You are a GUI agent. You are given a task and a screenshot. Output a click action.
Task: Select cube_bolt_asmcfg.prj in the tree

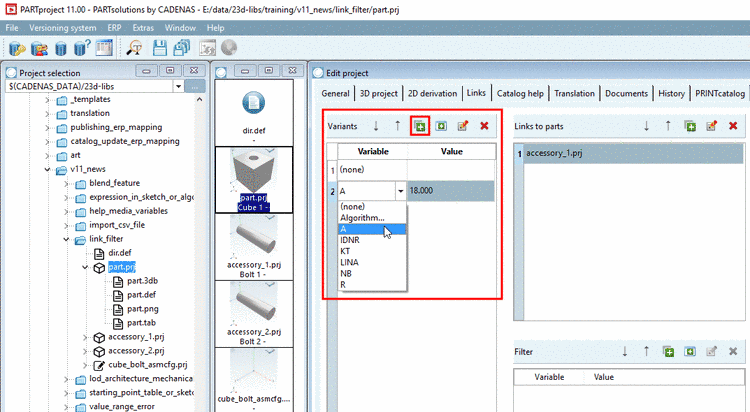click(x=147, y=365)
